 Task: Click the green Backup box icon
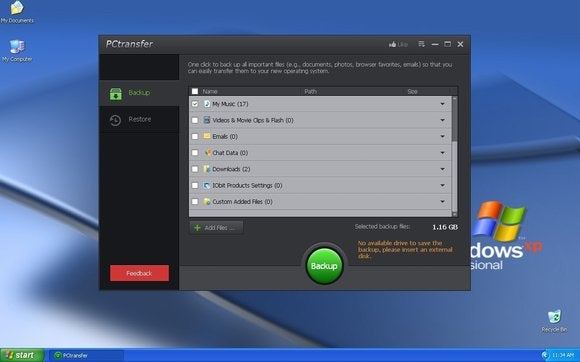pos(116,94)
